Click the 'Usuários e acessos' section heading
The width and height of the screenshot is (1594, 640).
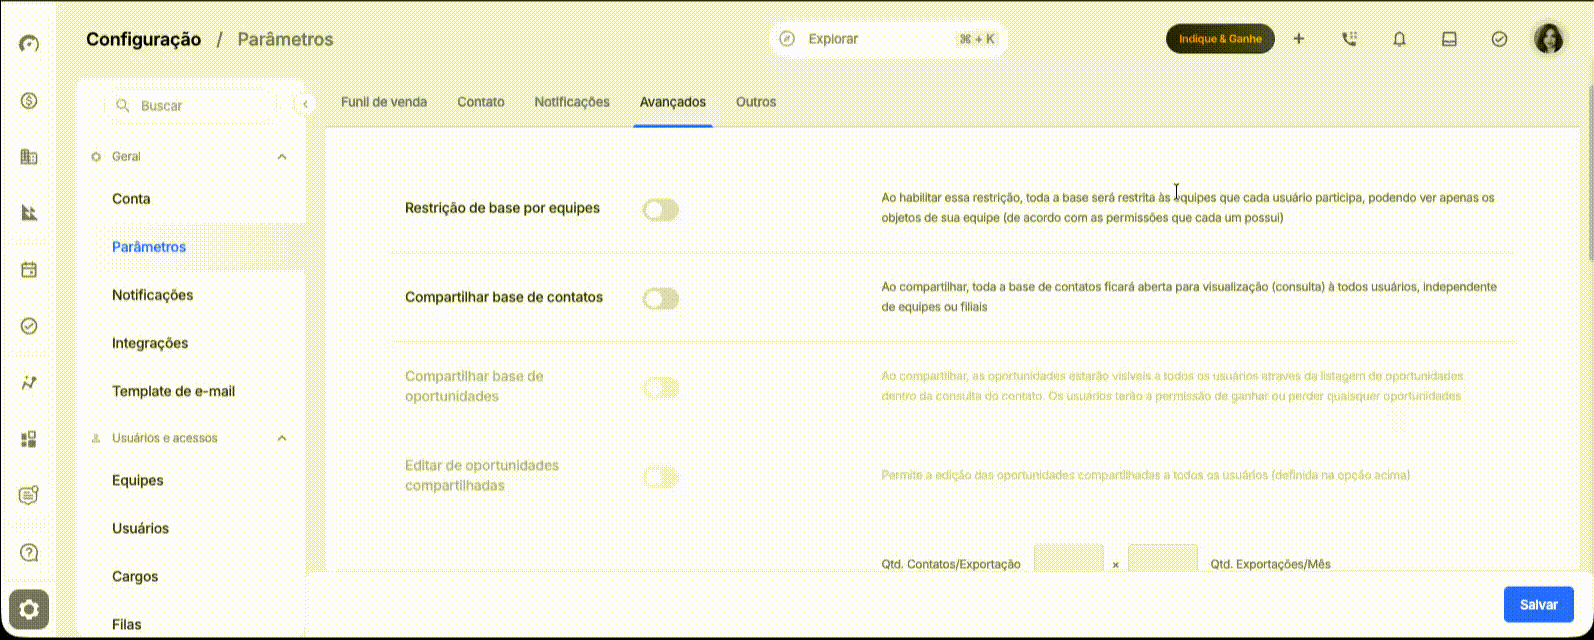coord(165,438)
